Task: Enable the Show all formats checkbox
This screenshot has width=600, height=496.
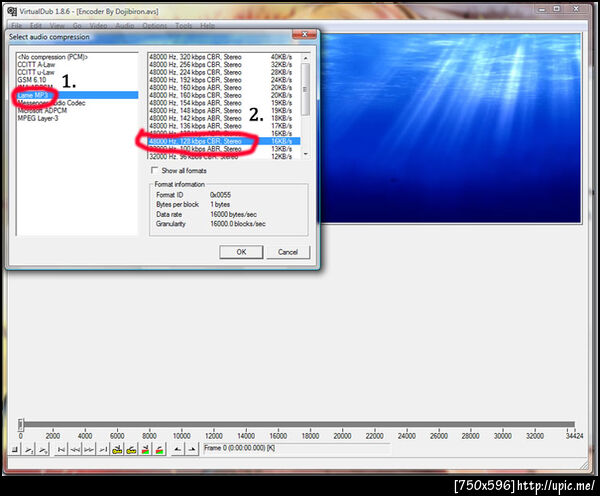Action: (x=154, y=170)
